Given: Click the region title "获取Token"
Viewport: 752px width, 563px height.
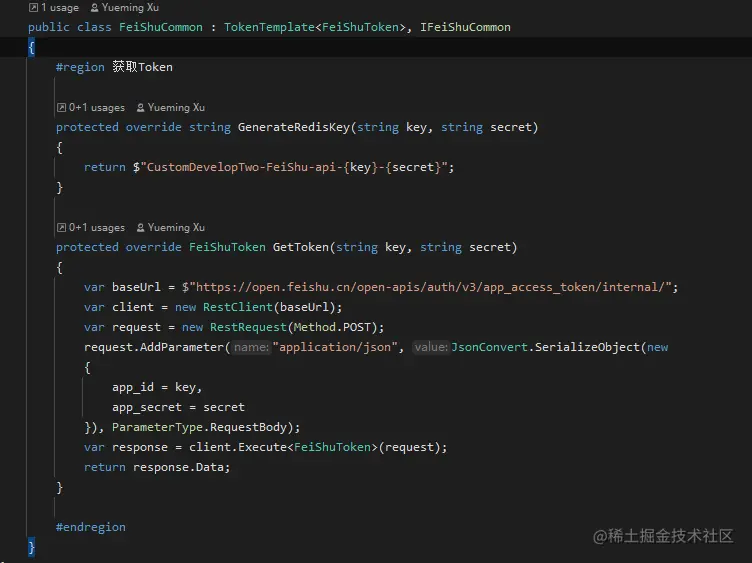Looking at the screenshot, I should tap(142, 67).
